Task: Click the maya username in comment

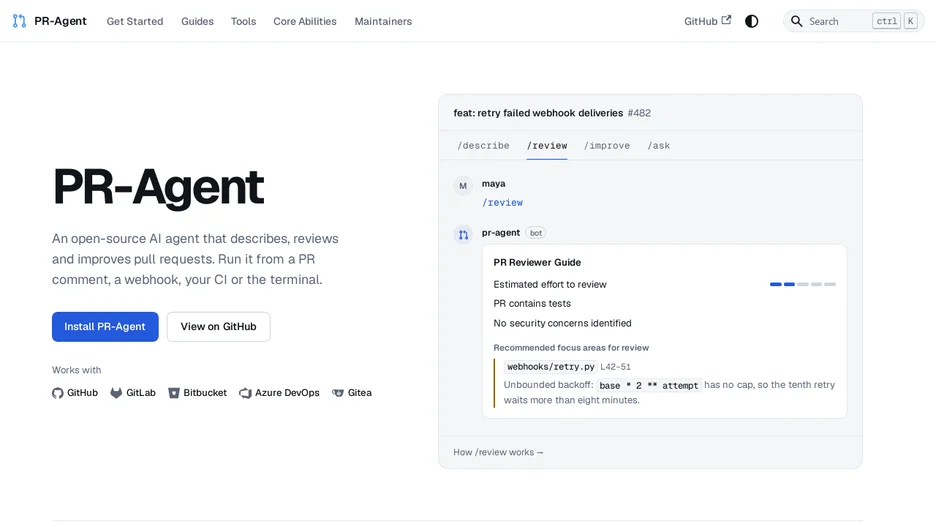Action: (x=494, y=184)
